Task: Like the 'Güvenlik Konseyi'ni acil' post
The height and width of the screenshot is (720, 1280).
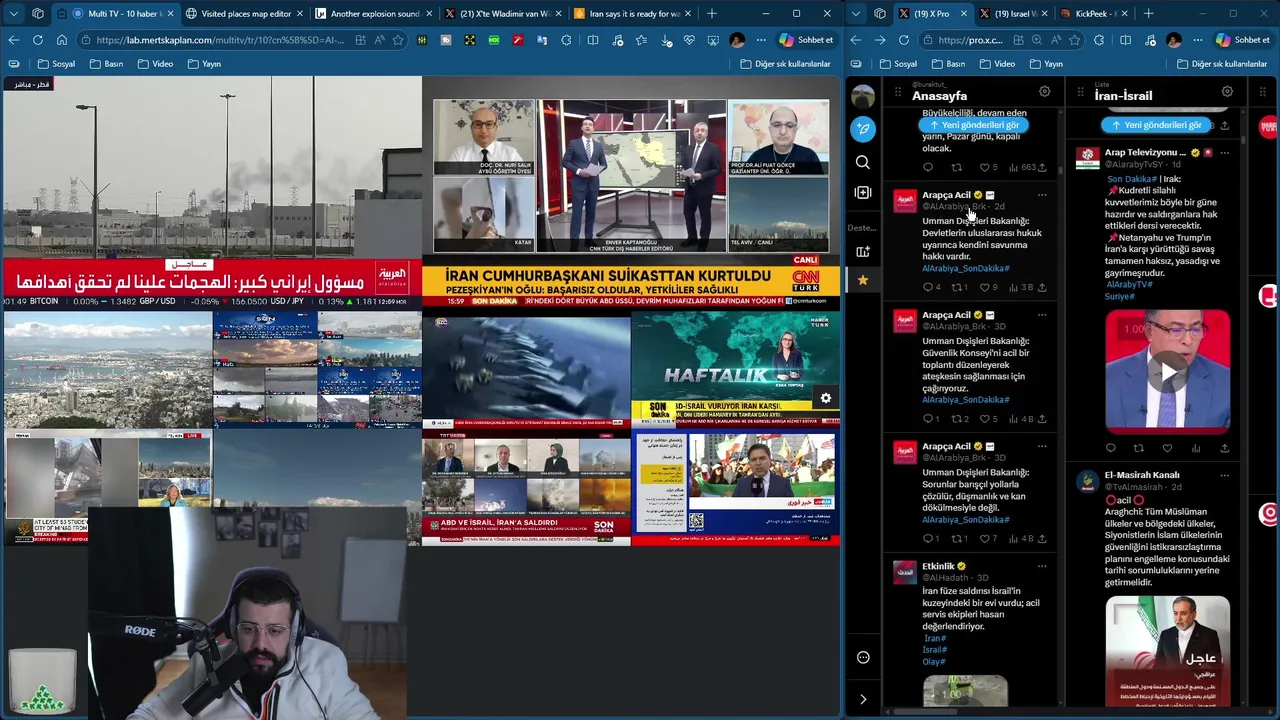Action: (984, 419)
